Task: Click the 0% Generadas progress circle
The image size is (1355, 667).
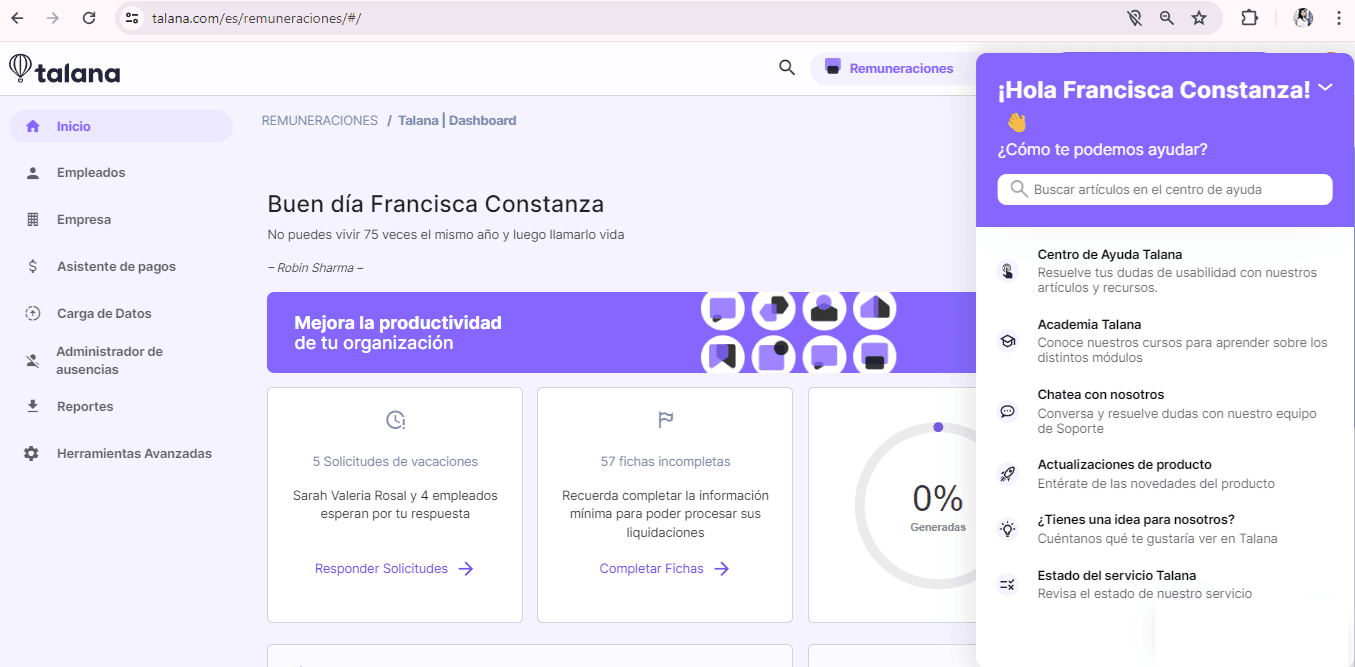Action: 937,505
